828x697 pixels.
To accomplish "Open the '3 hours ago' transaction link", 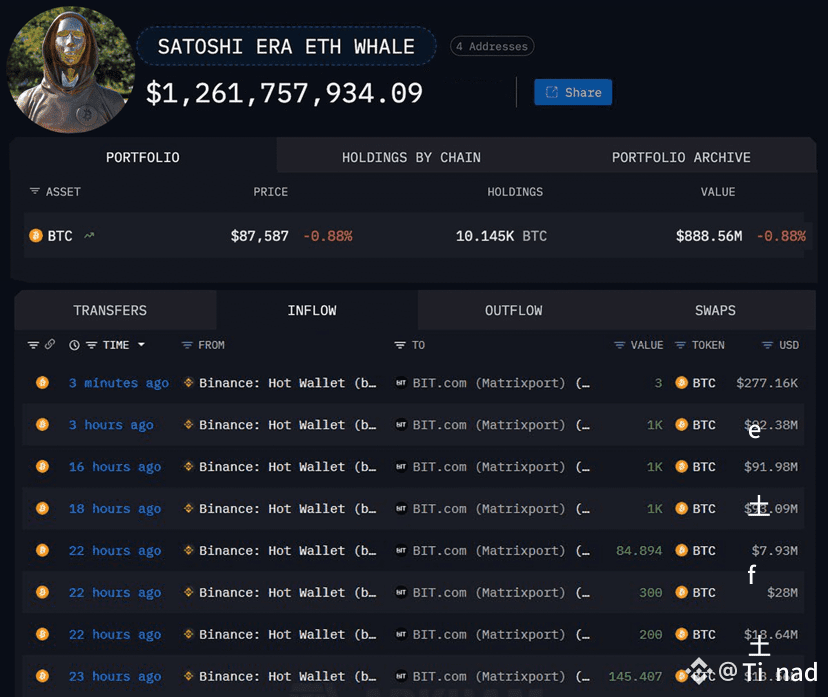I will pos(111,425).
